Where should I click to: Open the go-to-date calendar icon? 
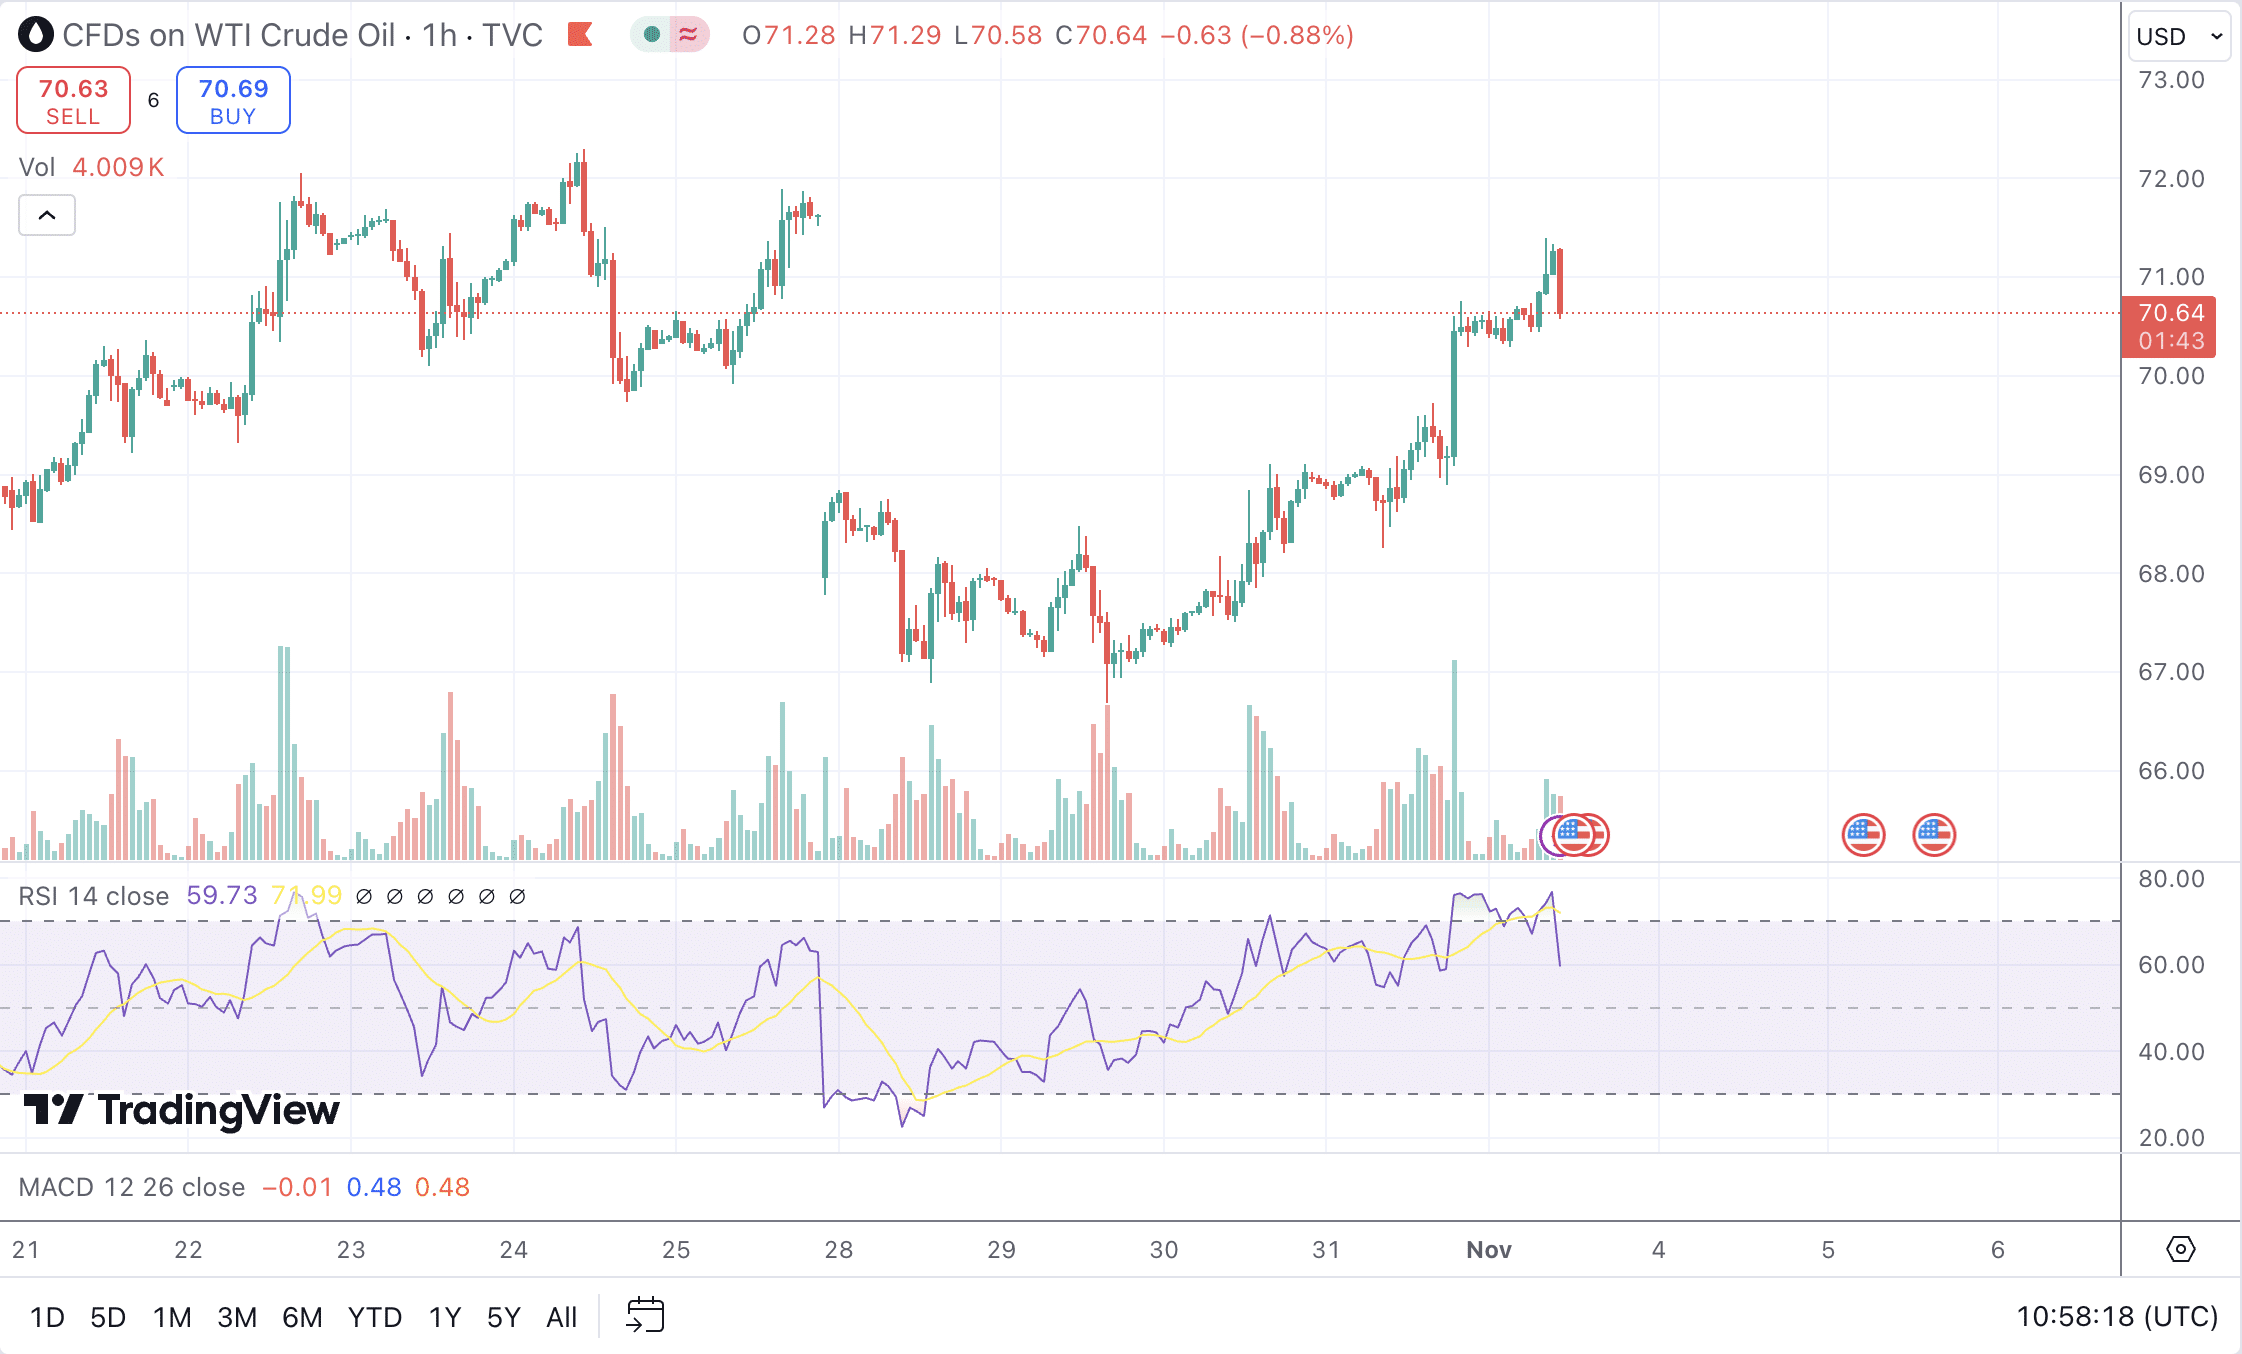[x=645, y=1315]
